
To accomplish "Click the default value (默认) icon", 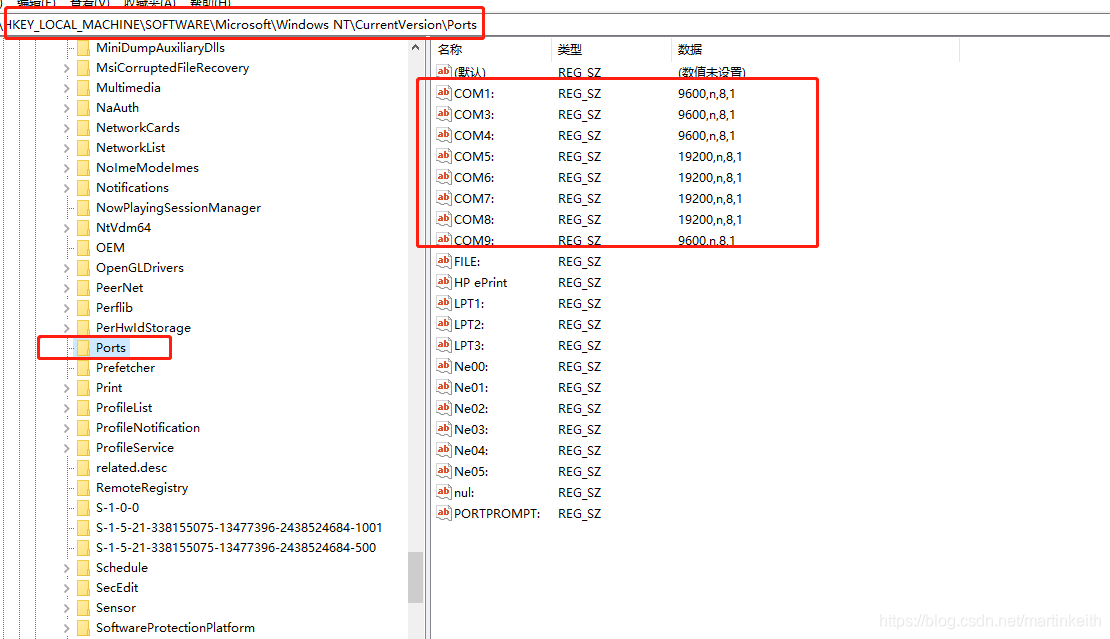I will 444,71.
